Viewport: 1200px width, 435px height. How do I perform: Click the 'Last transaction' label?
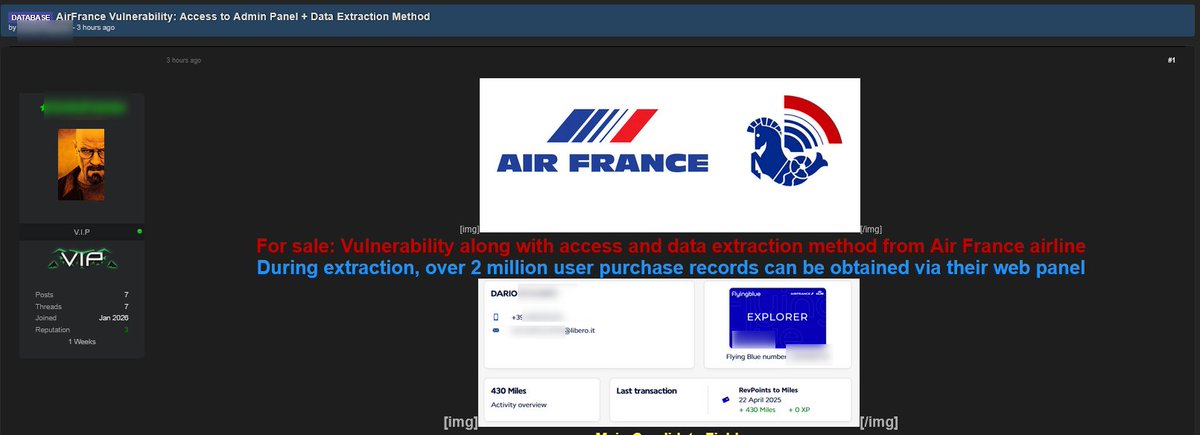point(647,391)
